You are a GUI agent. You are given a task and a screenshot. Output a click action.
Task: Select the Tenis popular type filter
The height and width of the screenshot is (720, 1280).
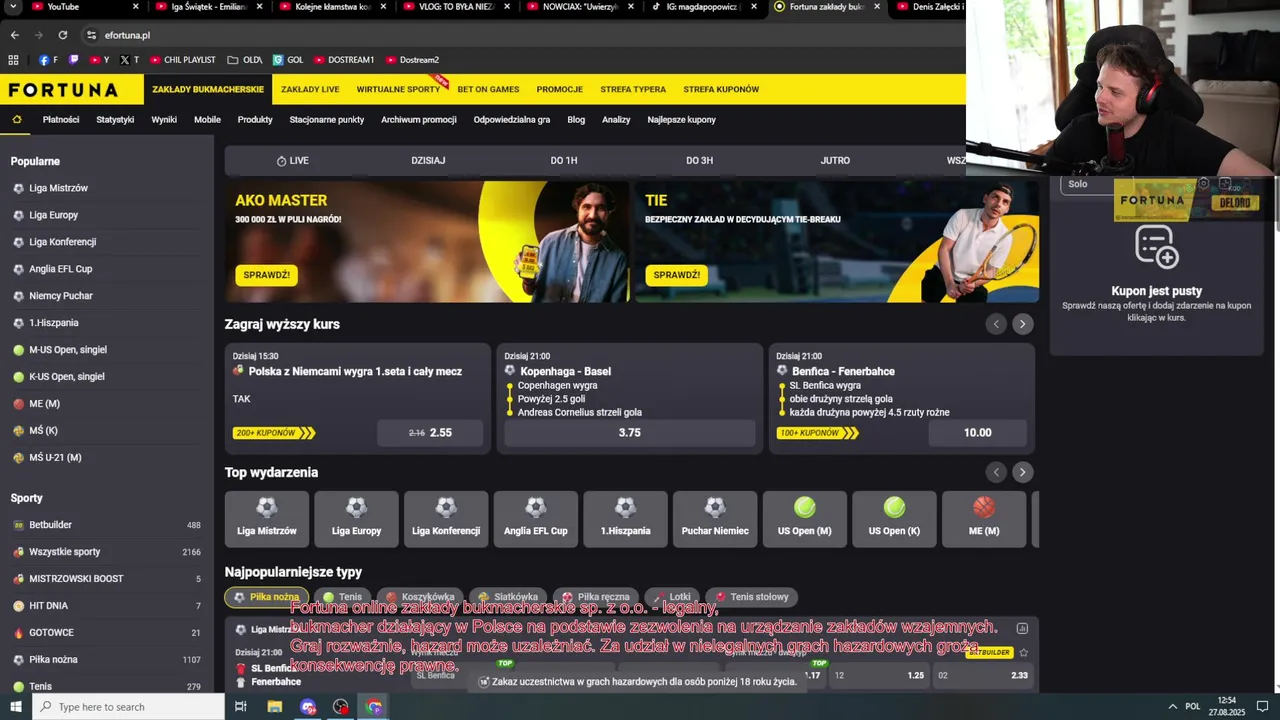point(342,597)
